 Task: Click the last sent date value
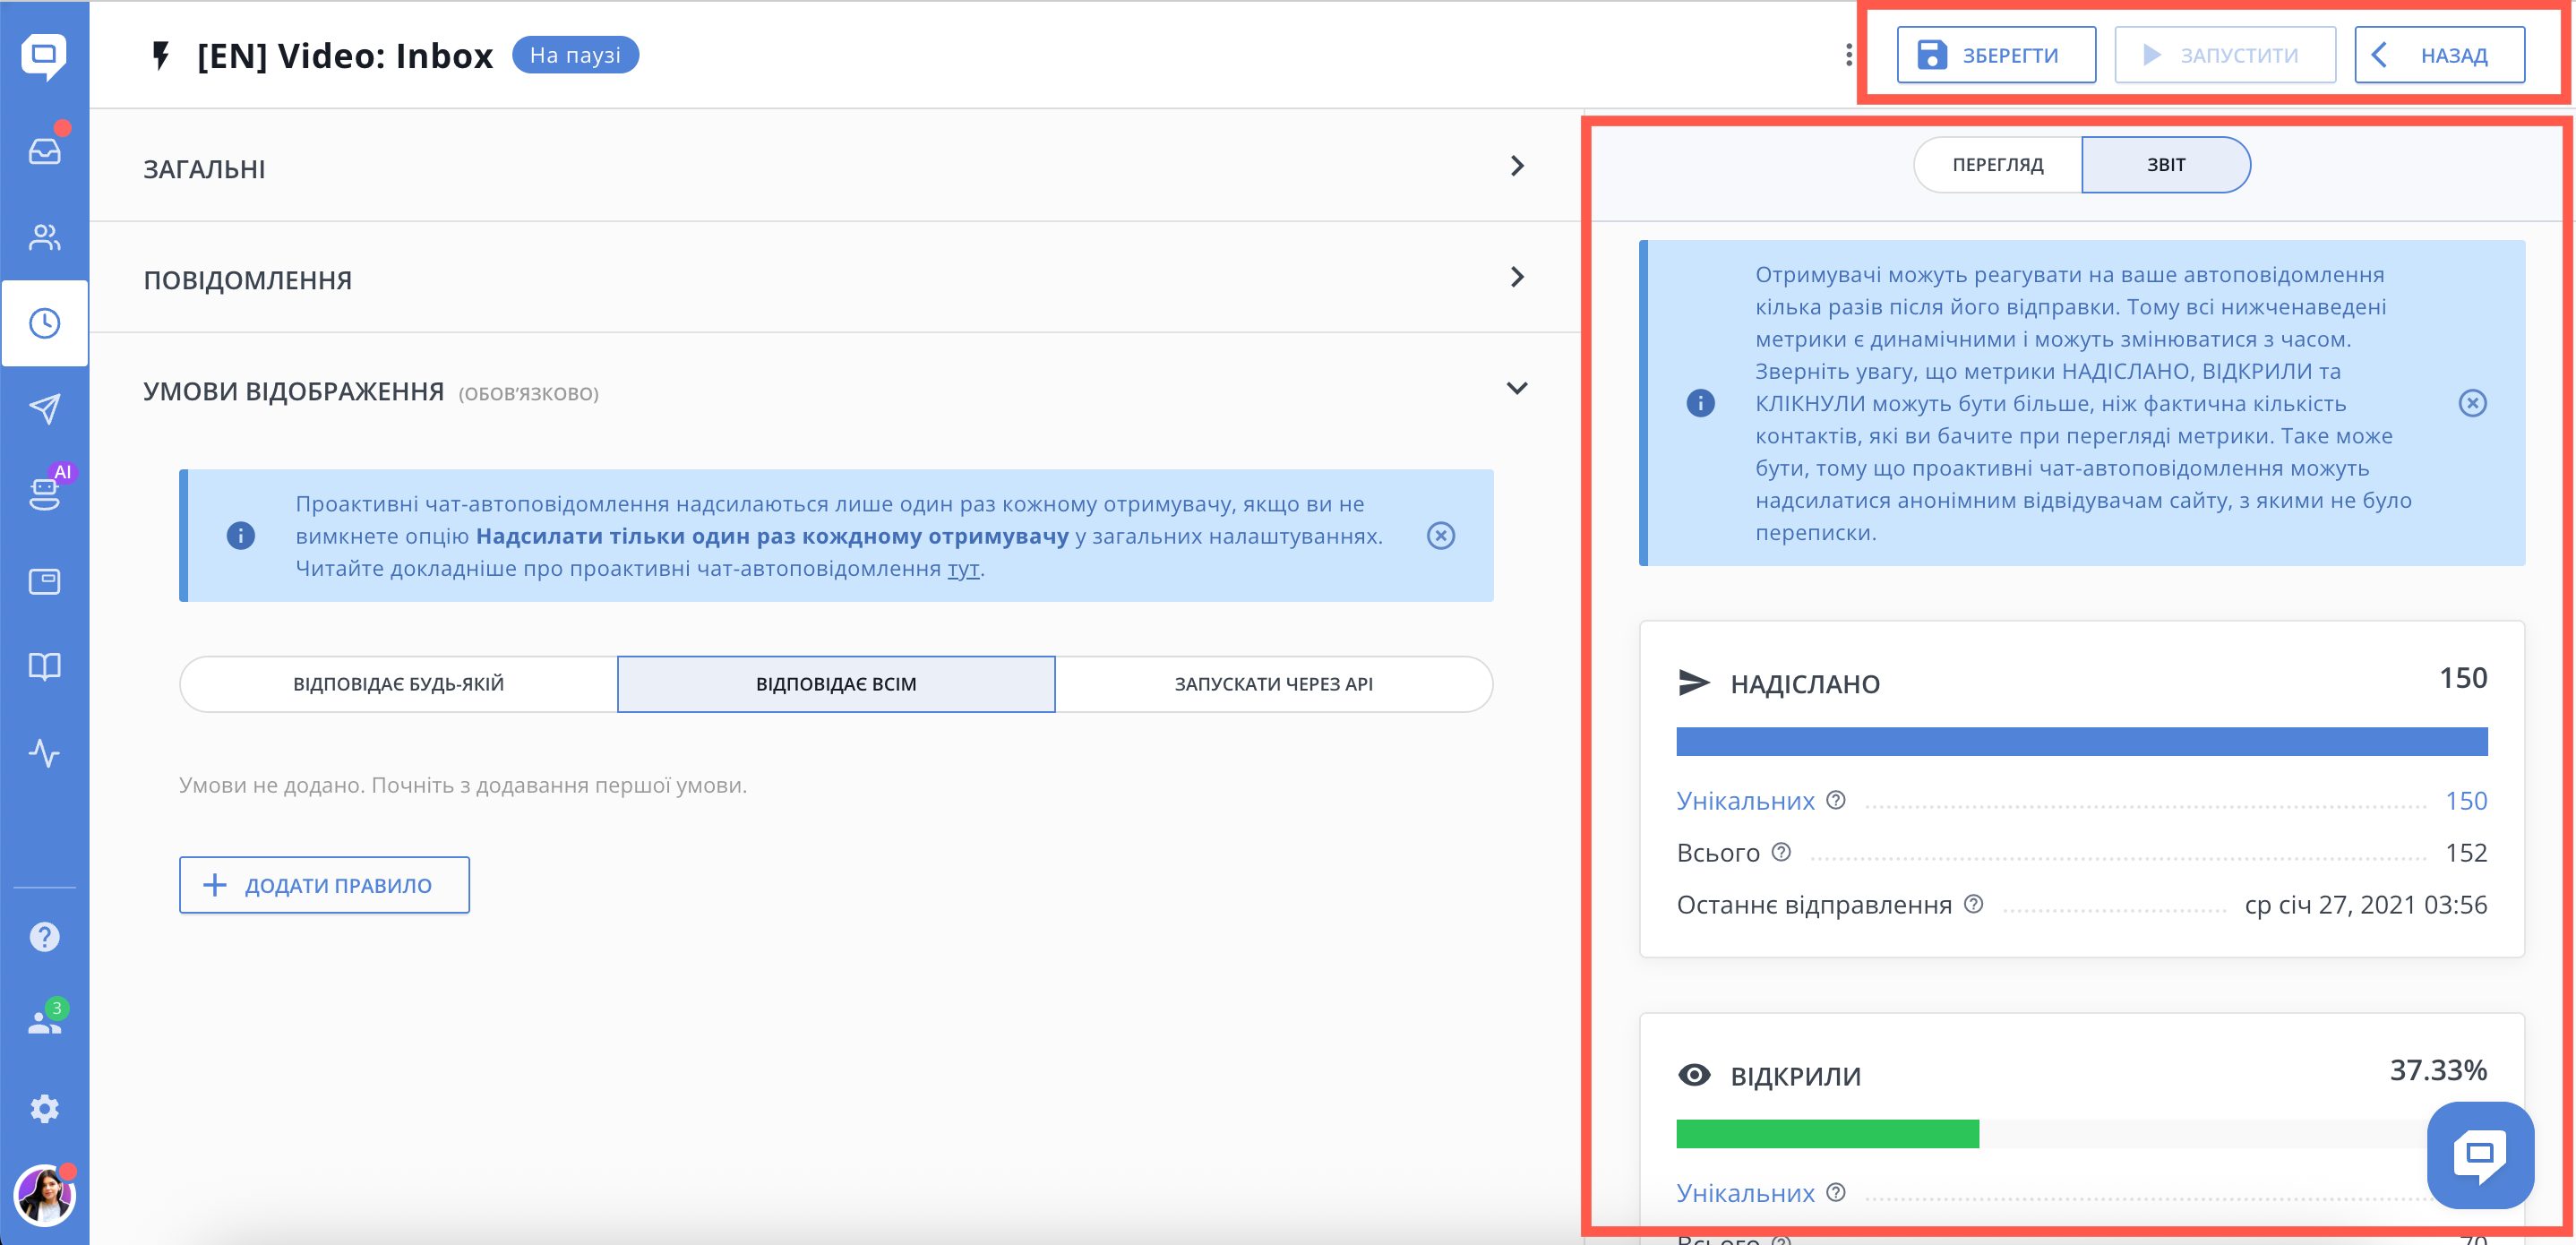tap(2365, 905)
